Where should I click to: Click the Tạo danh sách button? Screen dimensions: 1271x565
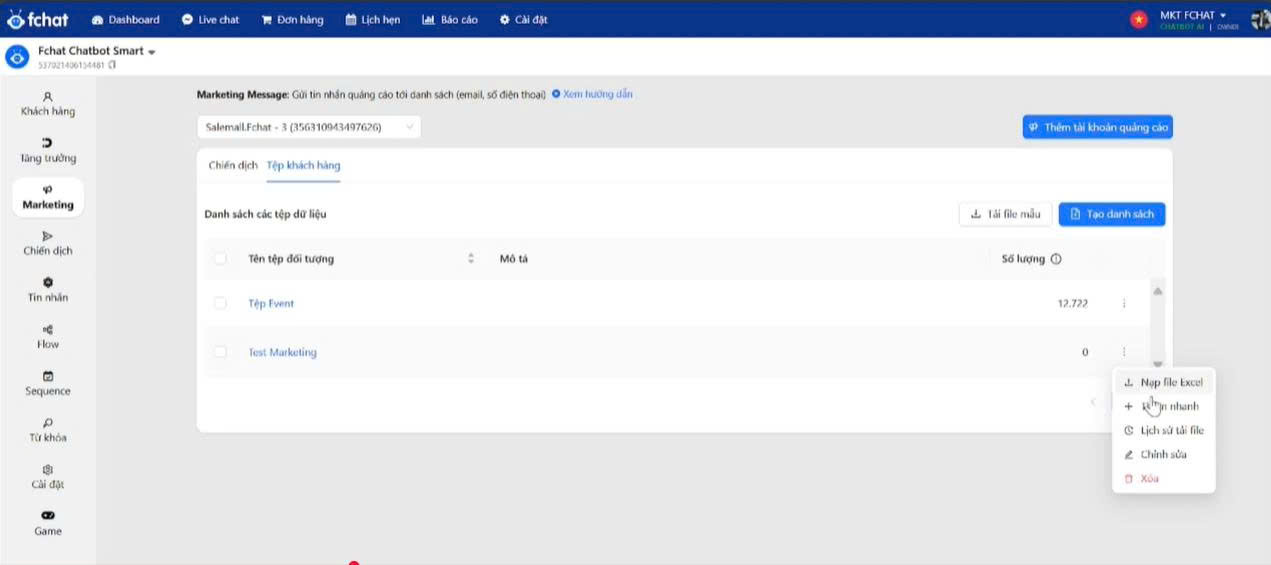1111,214
